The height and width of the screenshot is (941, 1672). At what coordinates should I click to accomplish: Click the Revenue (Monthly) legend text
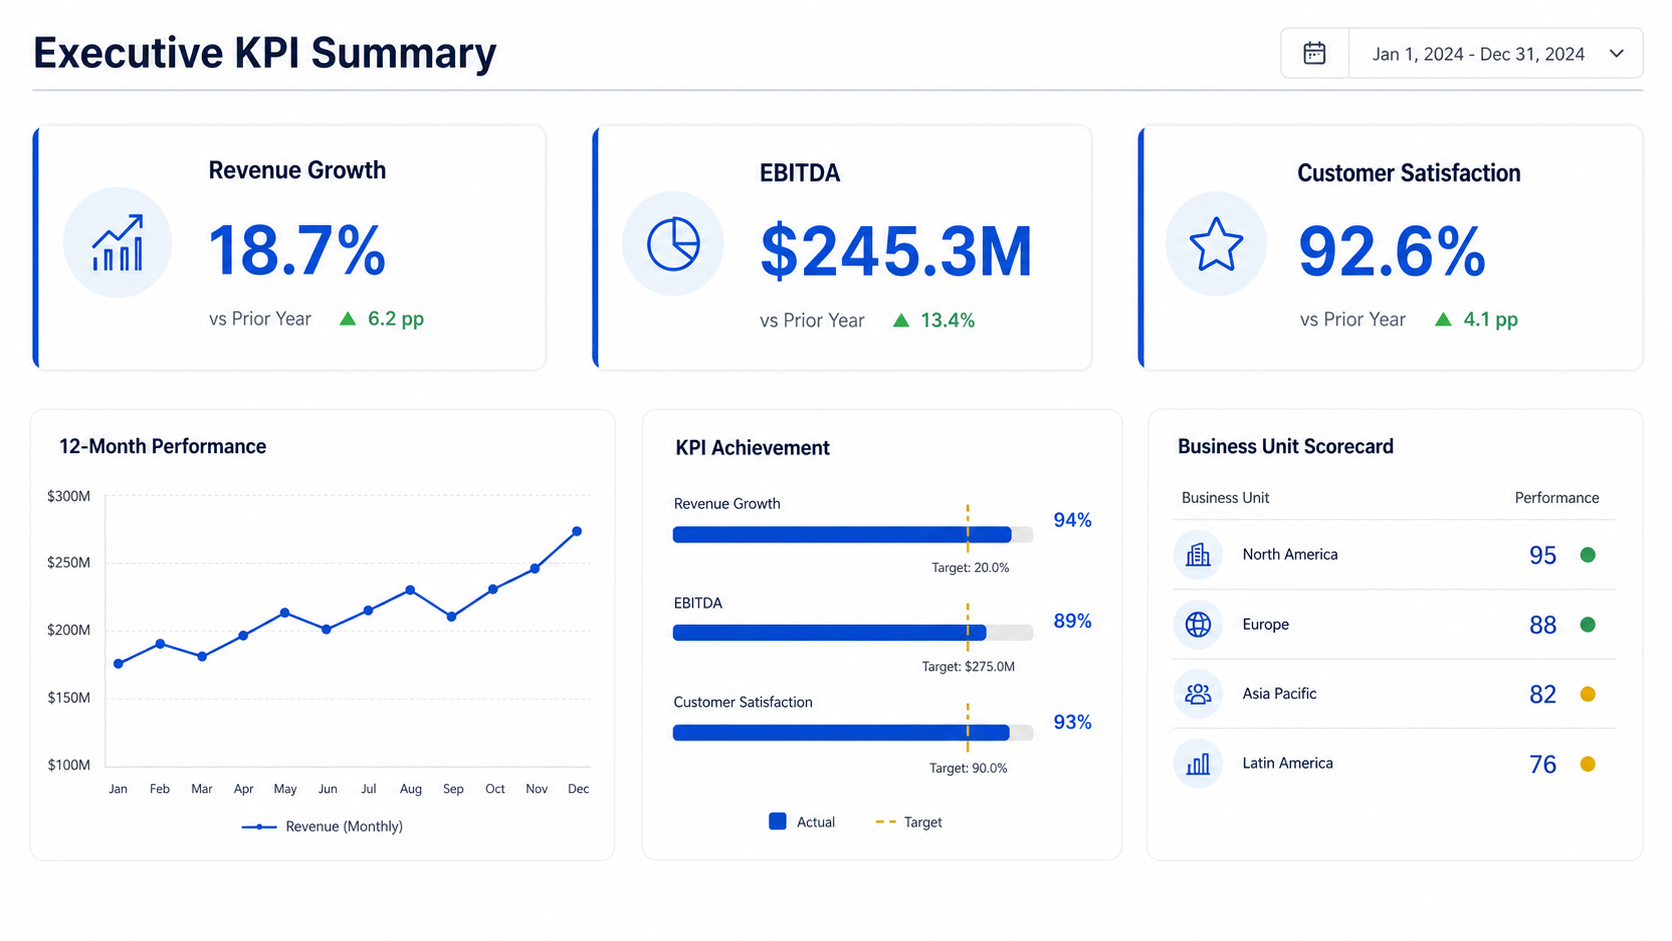coord(344,826)
